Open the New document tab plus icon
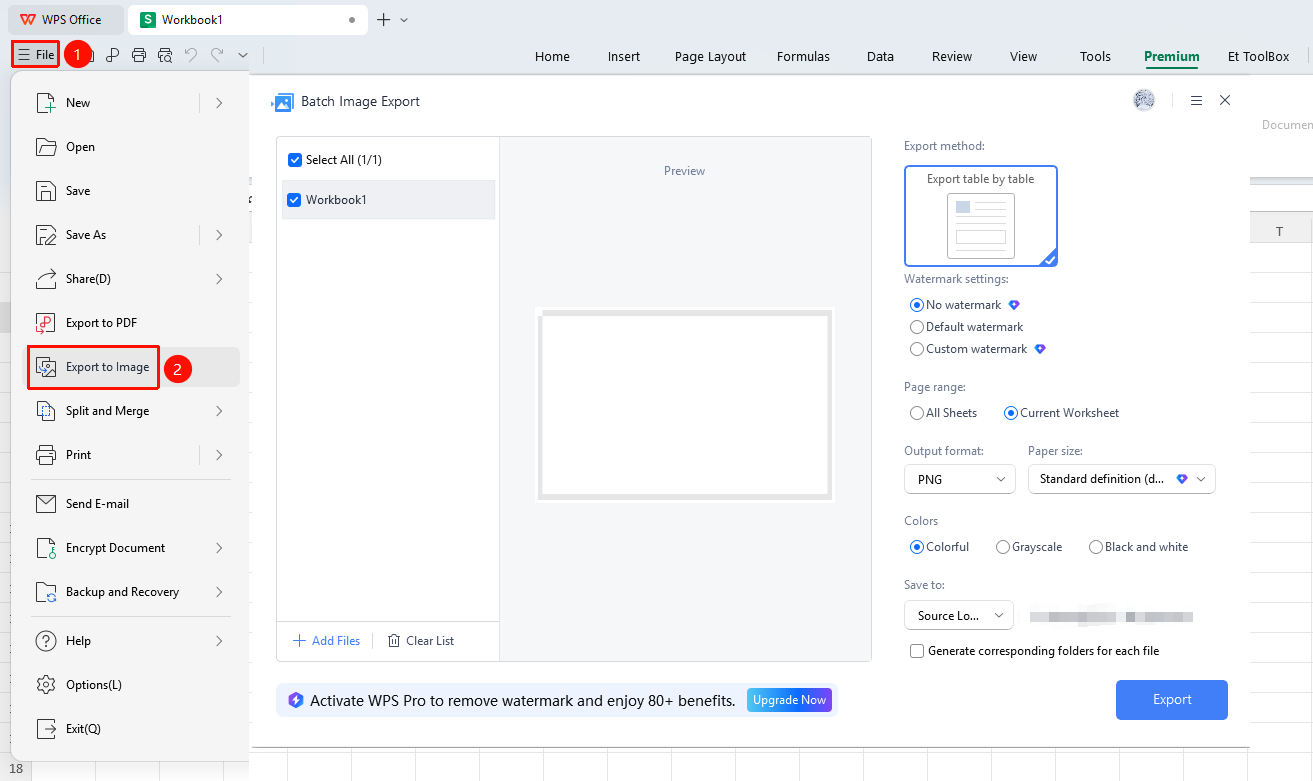1313x781 pixels. point(383,19)
